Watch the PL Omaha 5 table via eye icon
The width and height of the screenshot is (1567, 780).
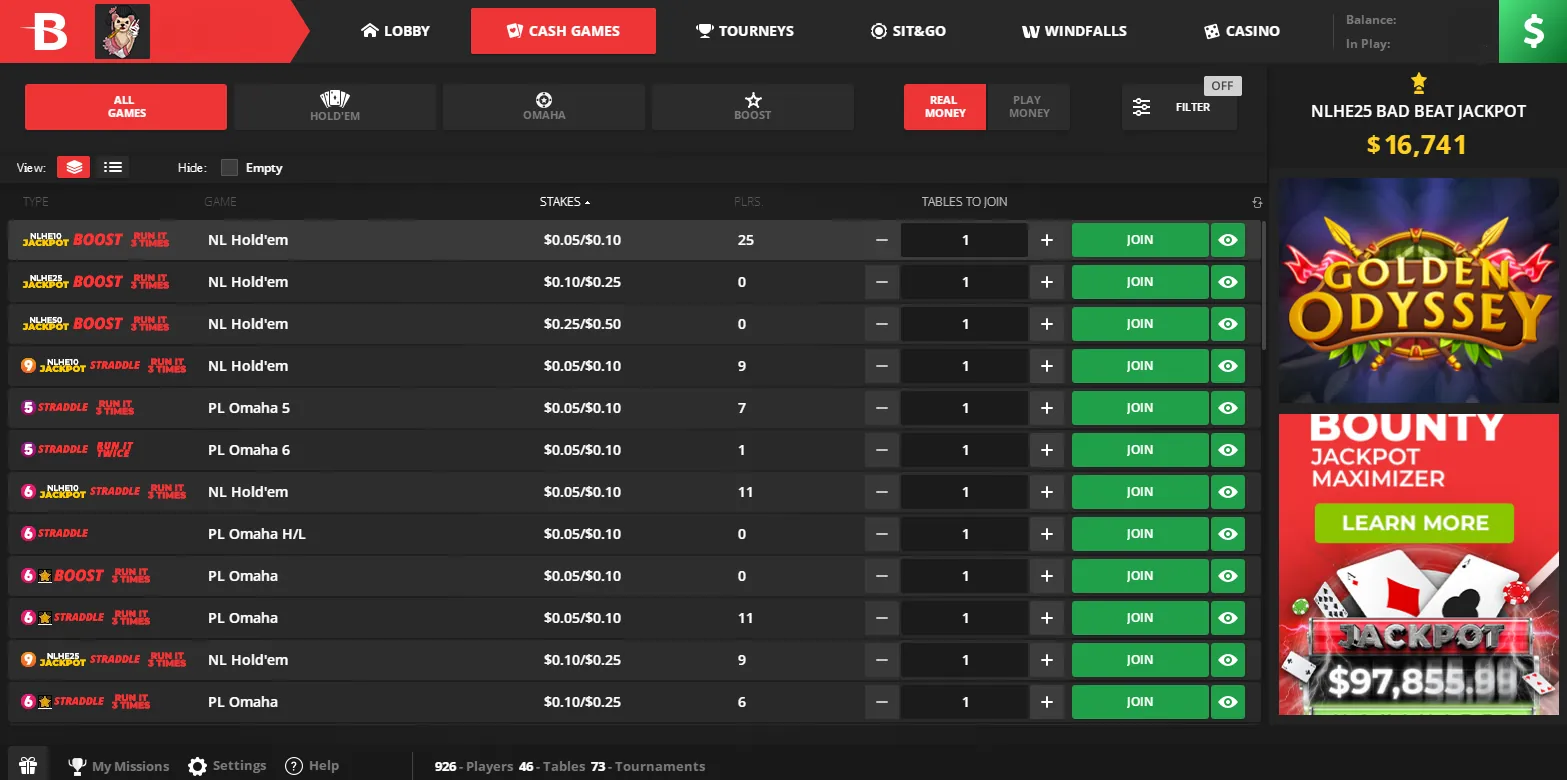[x=1228, y=408]
